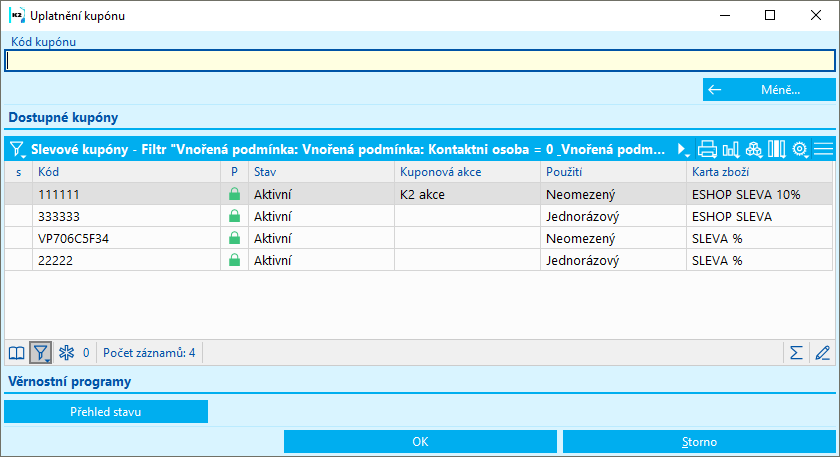Confirm with the OK button
Image resolution: width=840 pixels, height=457 pixels.
pyautogui.click(x=421, y=441)
